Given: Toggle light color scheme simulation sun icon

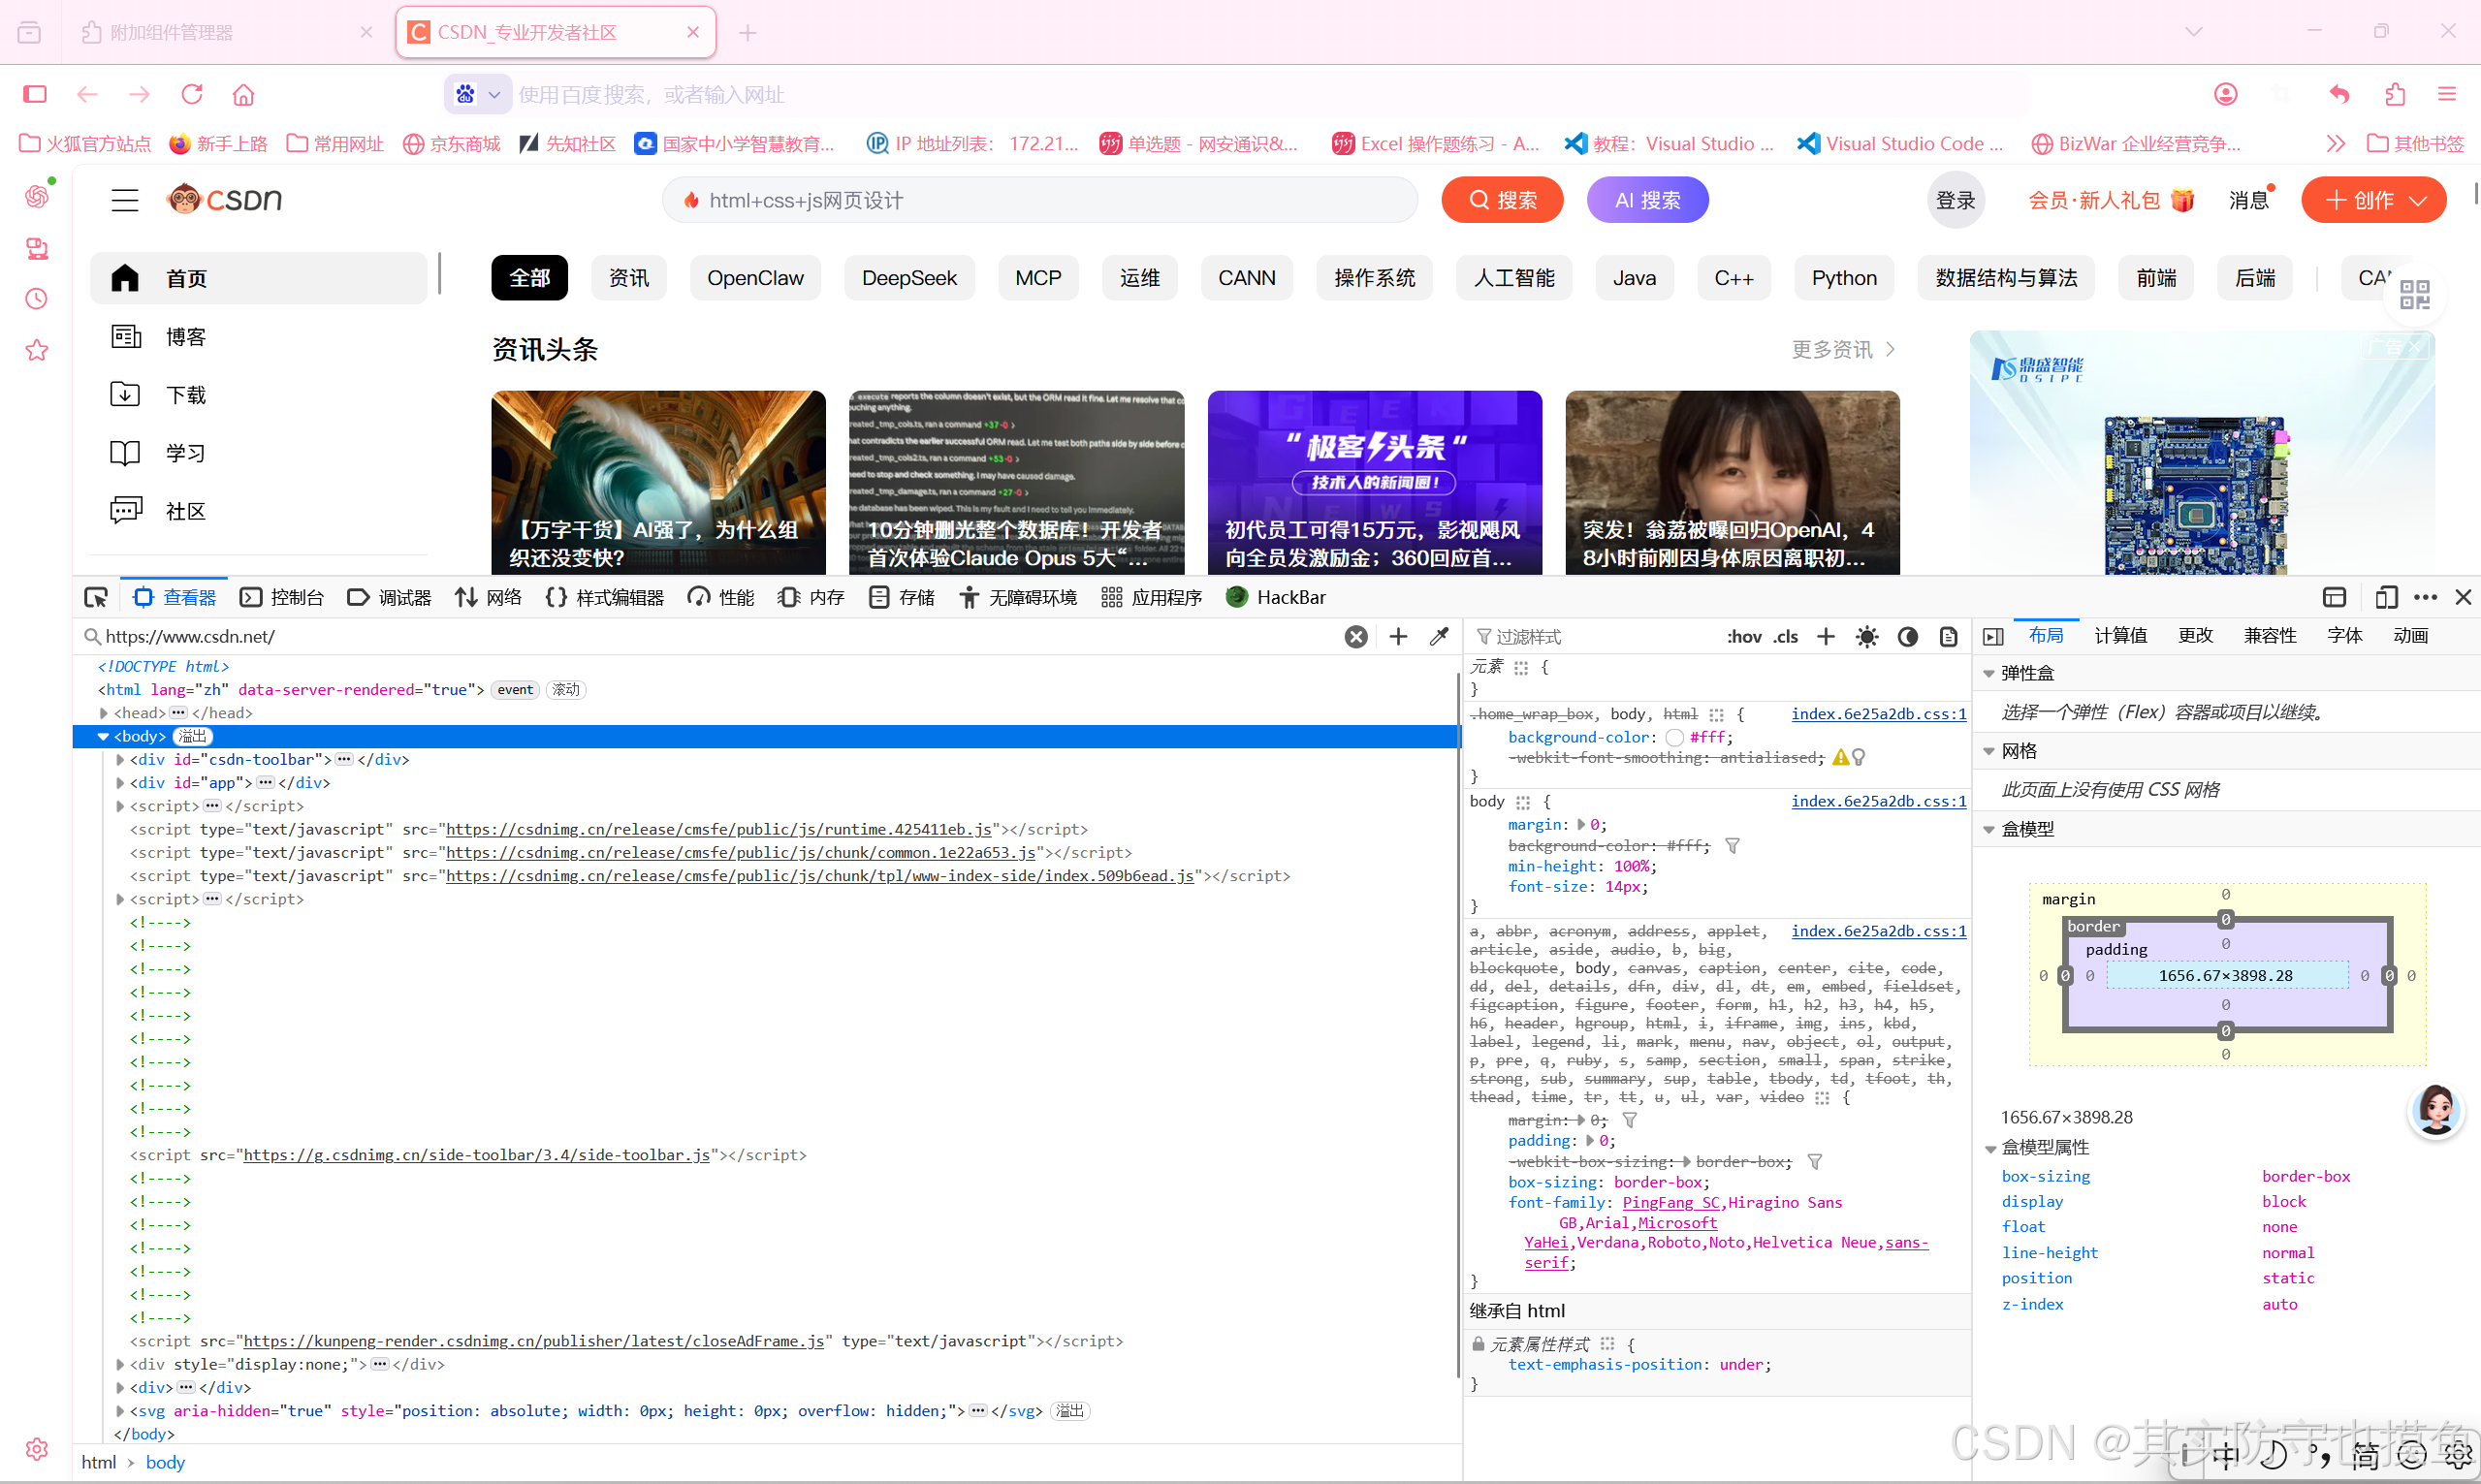Looking at the screenshot, I should [1867, 637].
